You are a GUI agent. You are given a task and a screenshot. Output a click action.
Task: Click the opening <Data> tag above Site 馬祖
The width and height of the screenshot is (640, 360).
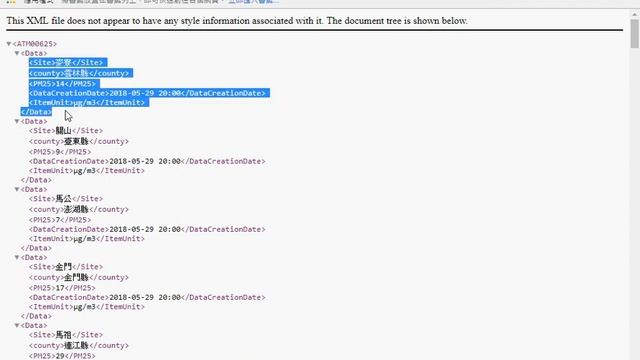[34, 325]
